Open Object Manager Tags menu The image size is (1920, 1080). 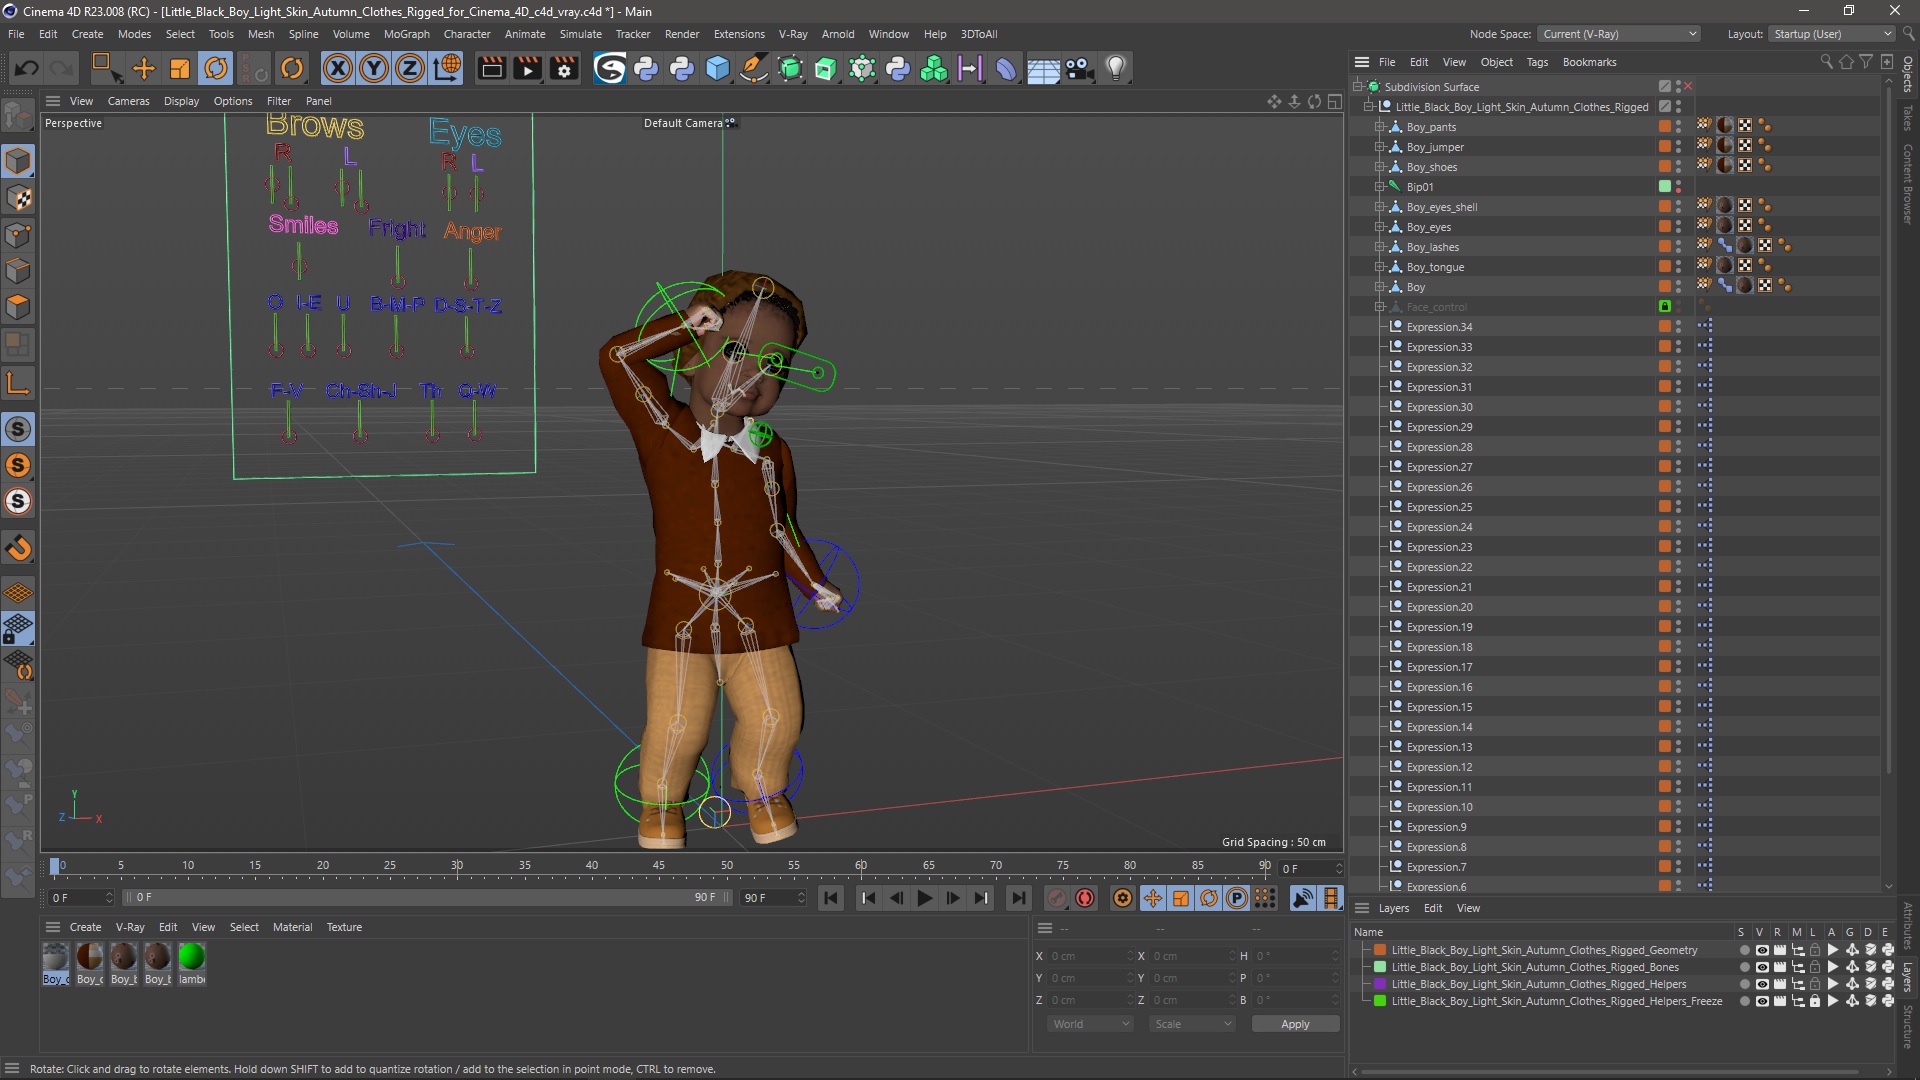1537,62
